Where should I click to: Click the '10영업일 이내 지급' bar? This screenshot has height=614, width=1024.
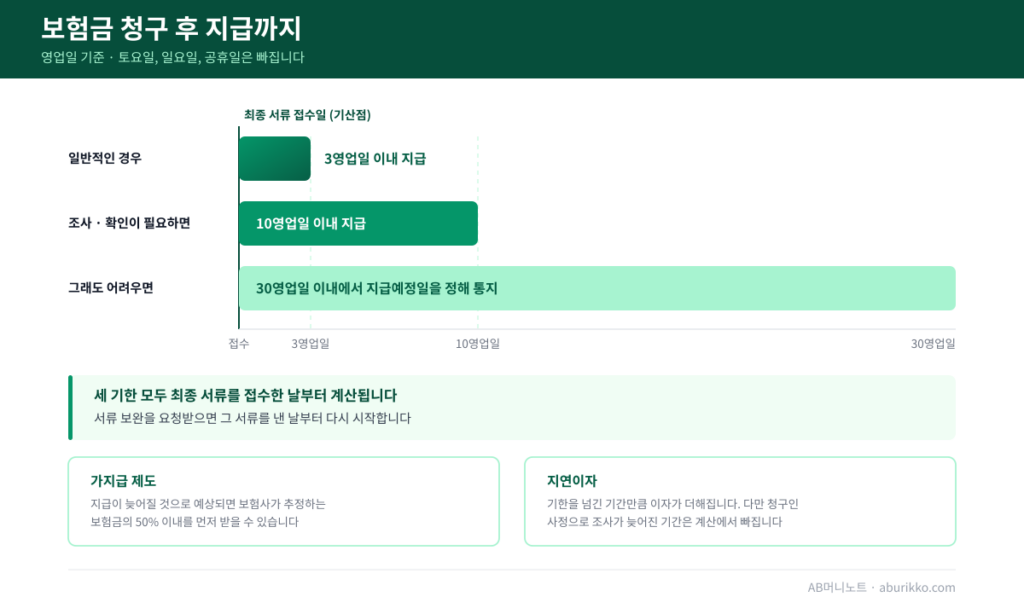(359, 223)
